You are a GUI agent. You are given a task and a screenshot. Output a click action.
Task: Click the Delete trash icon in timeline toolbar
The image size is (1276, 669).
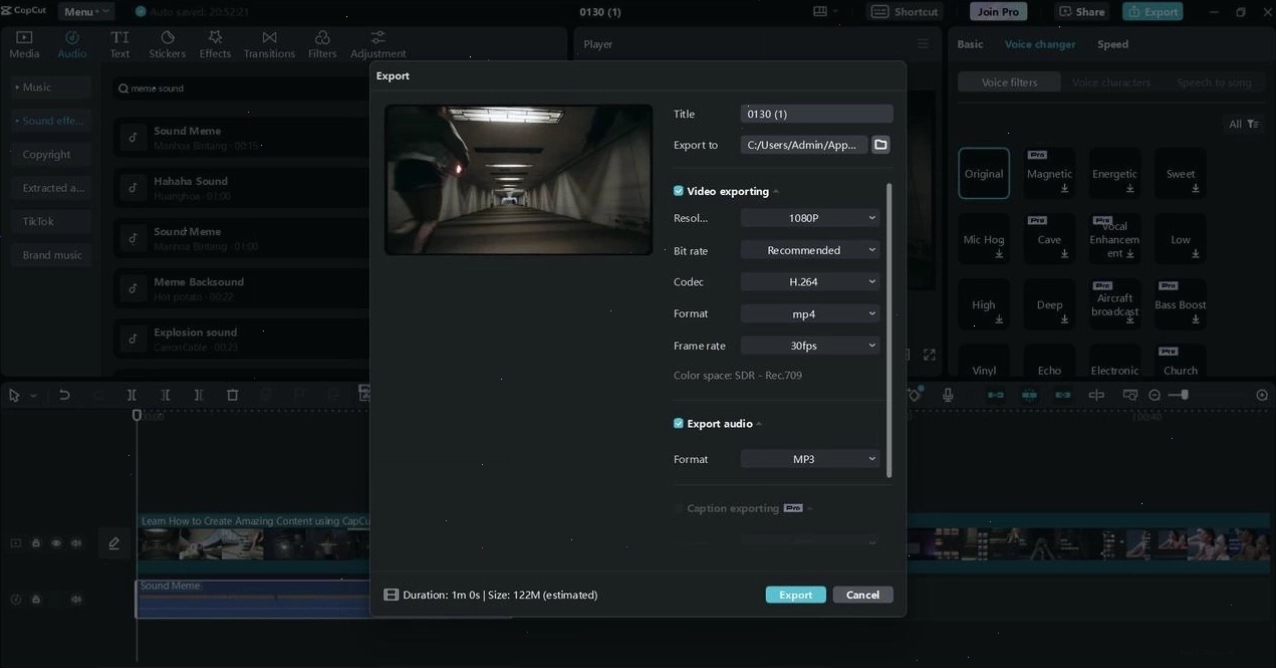232,395
